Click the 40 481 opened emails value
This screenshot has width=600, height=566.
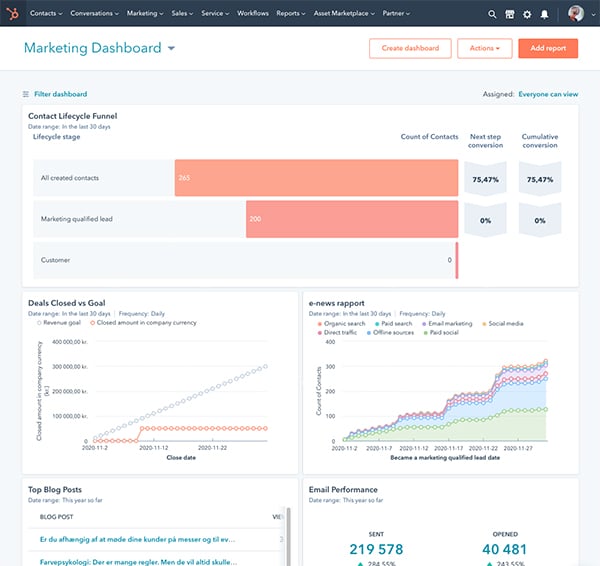[x=504, y=549]
